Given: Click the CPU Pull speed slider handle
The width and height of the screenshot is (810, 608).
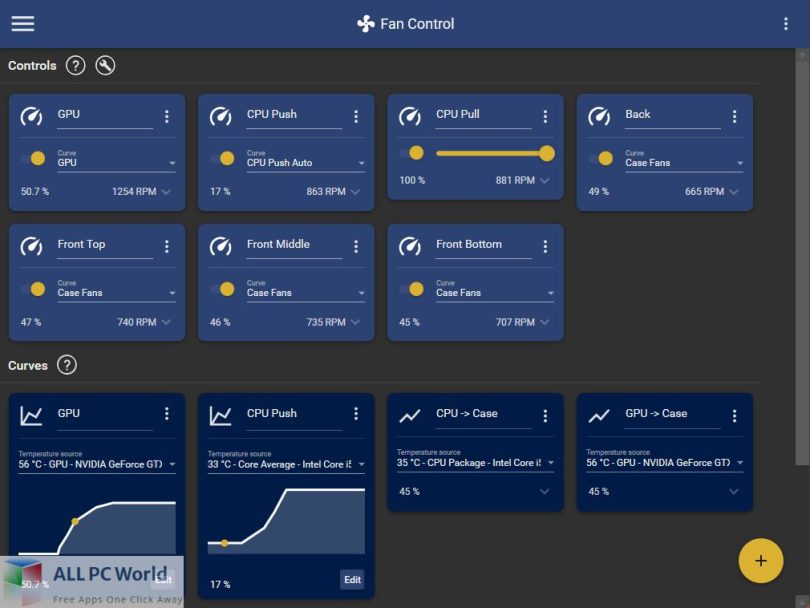Looking at the screenshot, I should [x=547, y=153].
